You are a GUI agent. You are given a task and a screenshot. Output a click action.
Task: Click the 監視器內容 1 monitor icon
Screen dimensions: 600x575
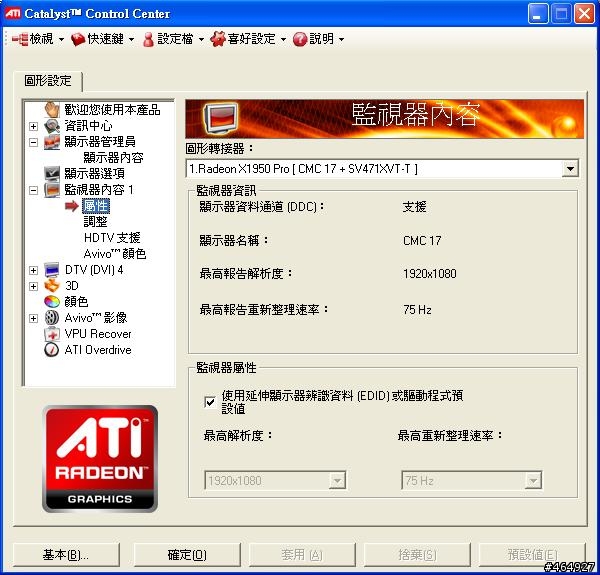pos(52,190)
